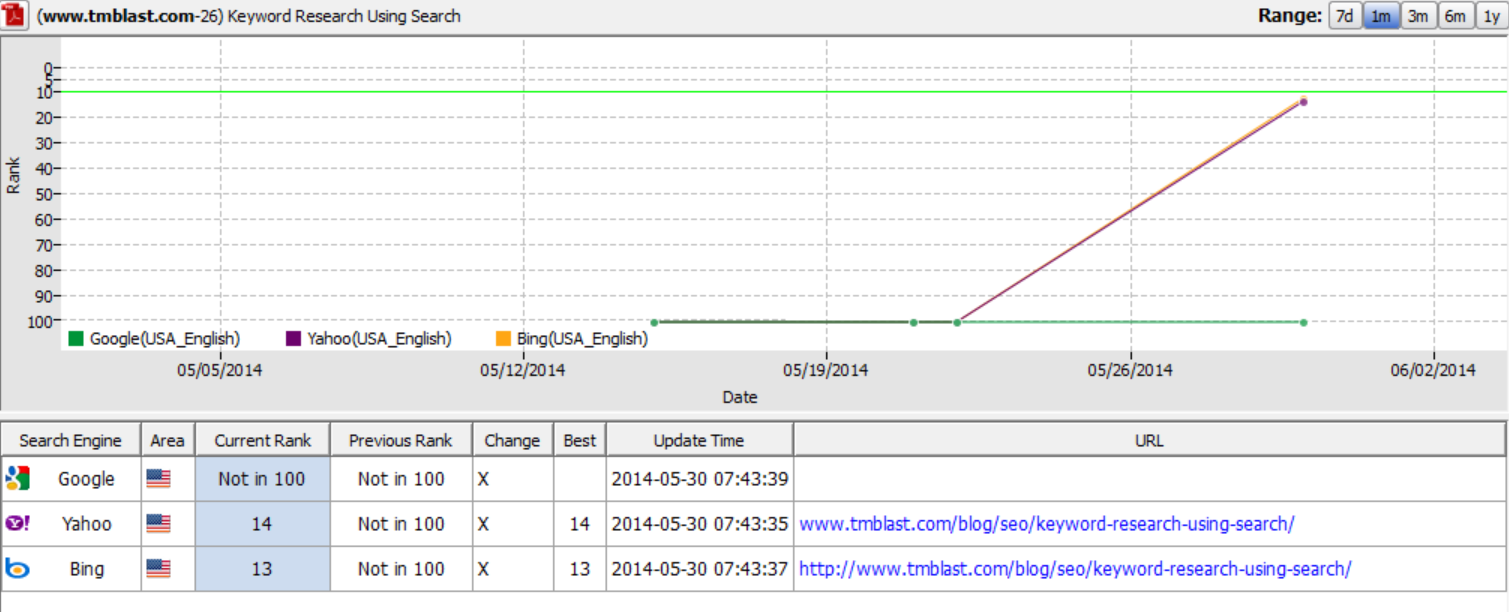
Task: Click the US flag in Yahoo row
Action: pyautogui.click(x=158, y=523)
